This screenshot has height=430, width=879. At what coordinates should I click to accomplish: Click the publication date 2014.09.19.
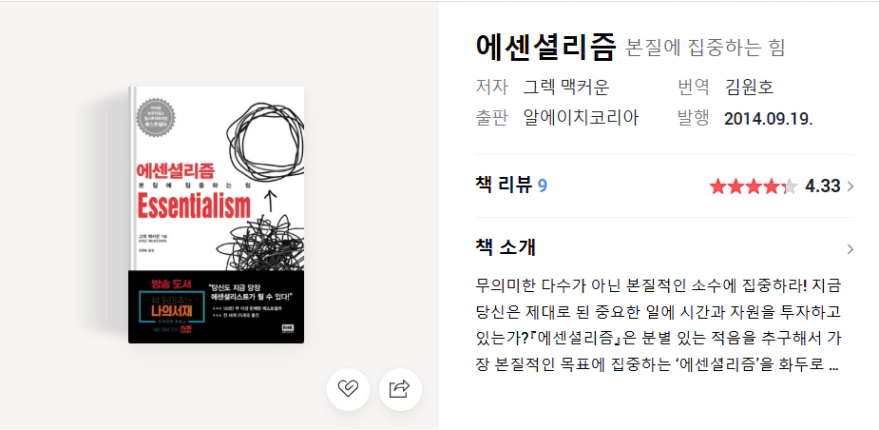point(769,119)
